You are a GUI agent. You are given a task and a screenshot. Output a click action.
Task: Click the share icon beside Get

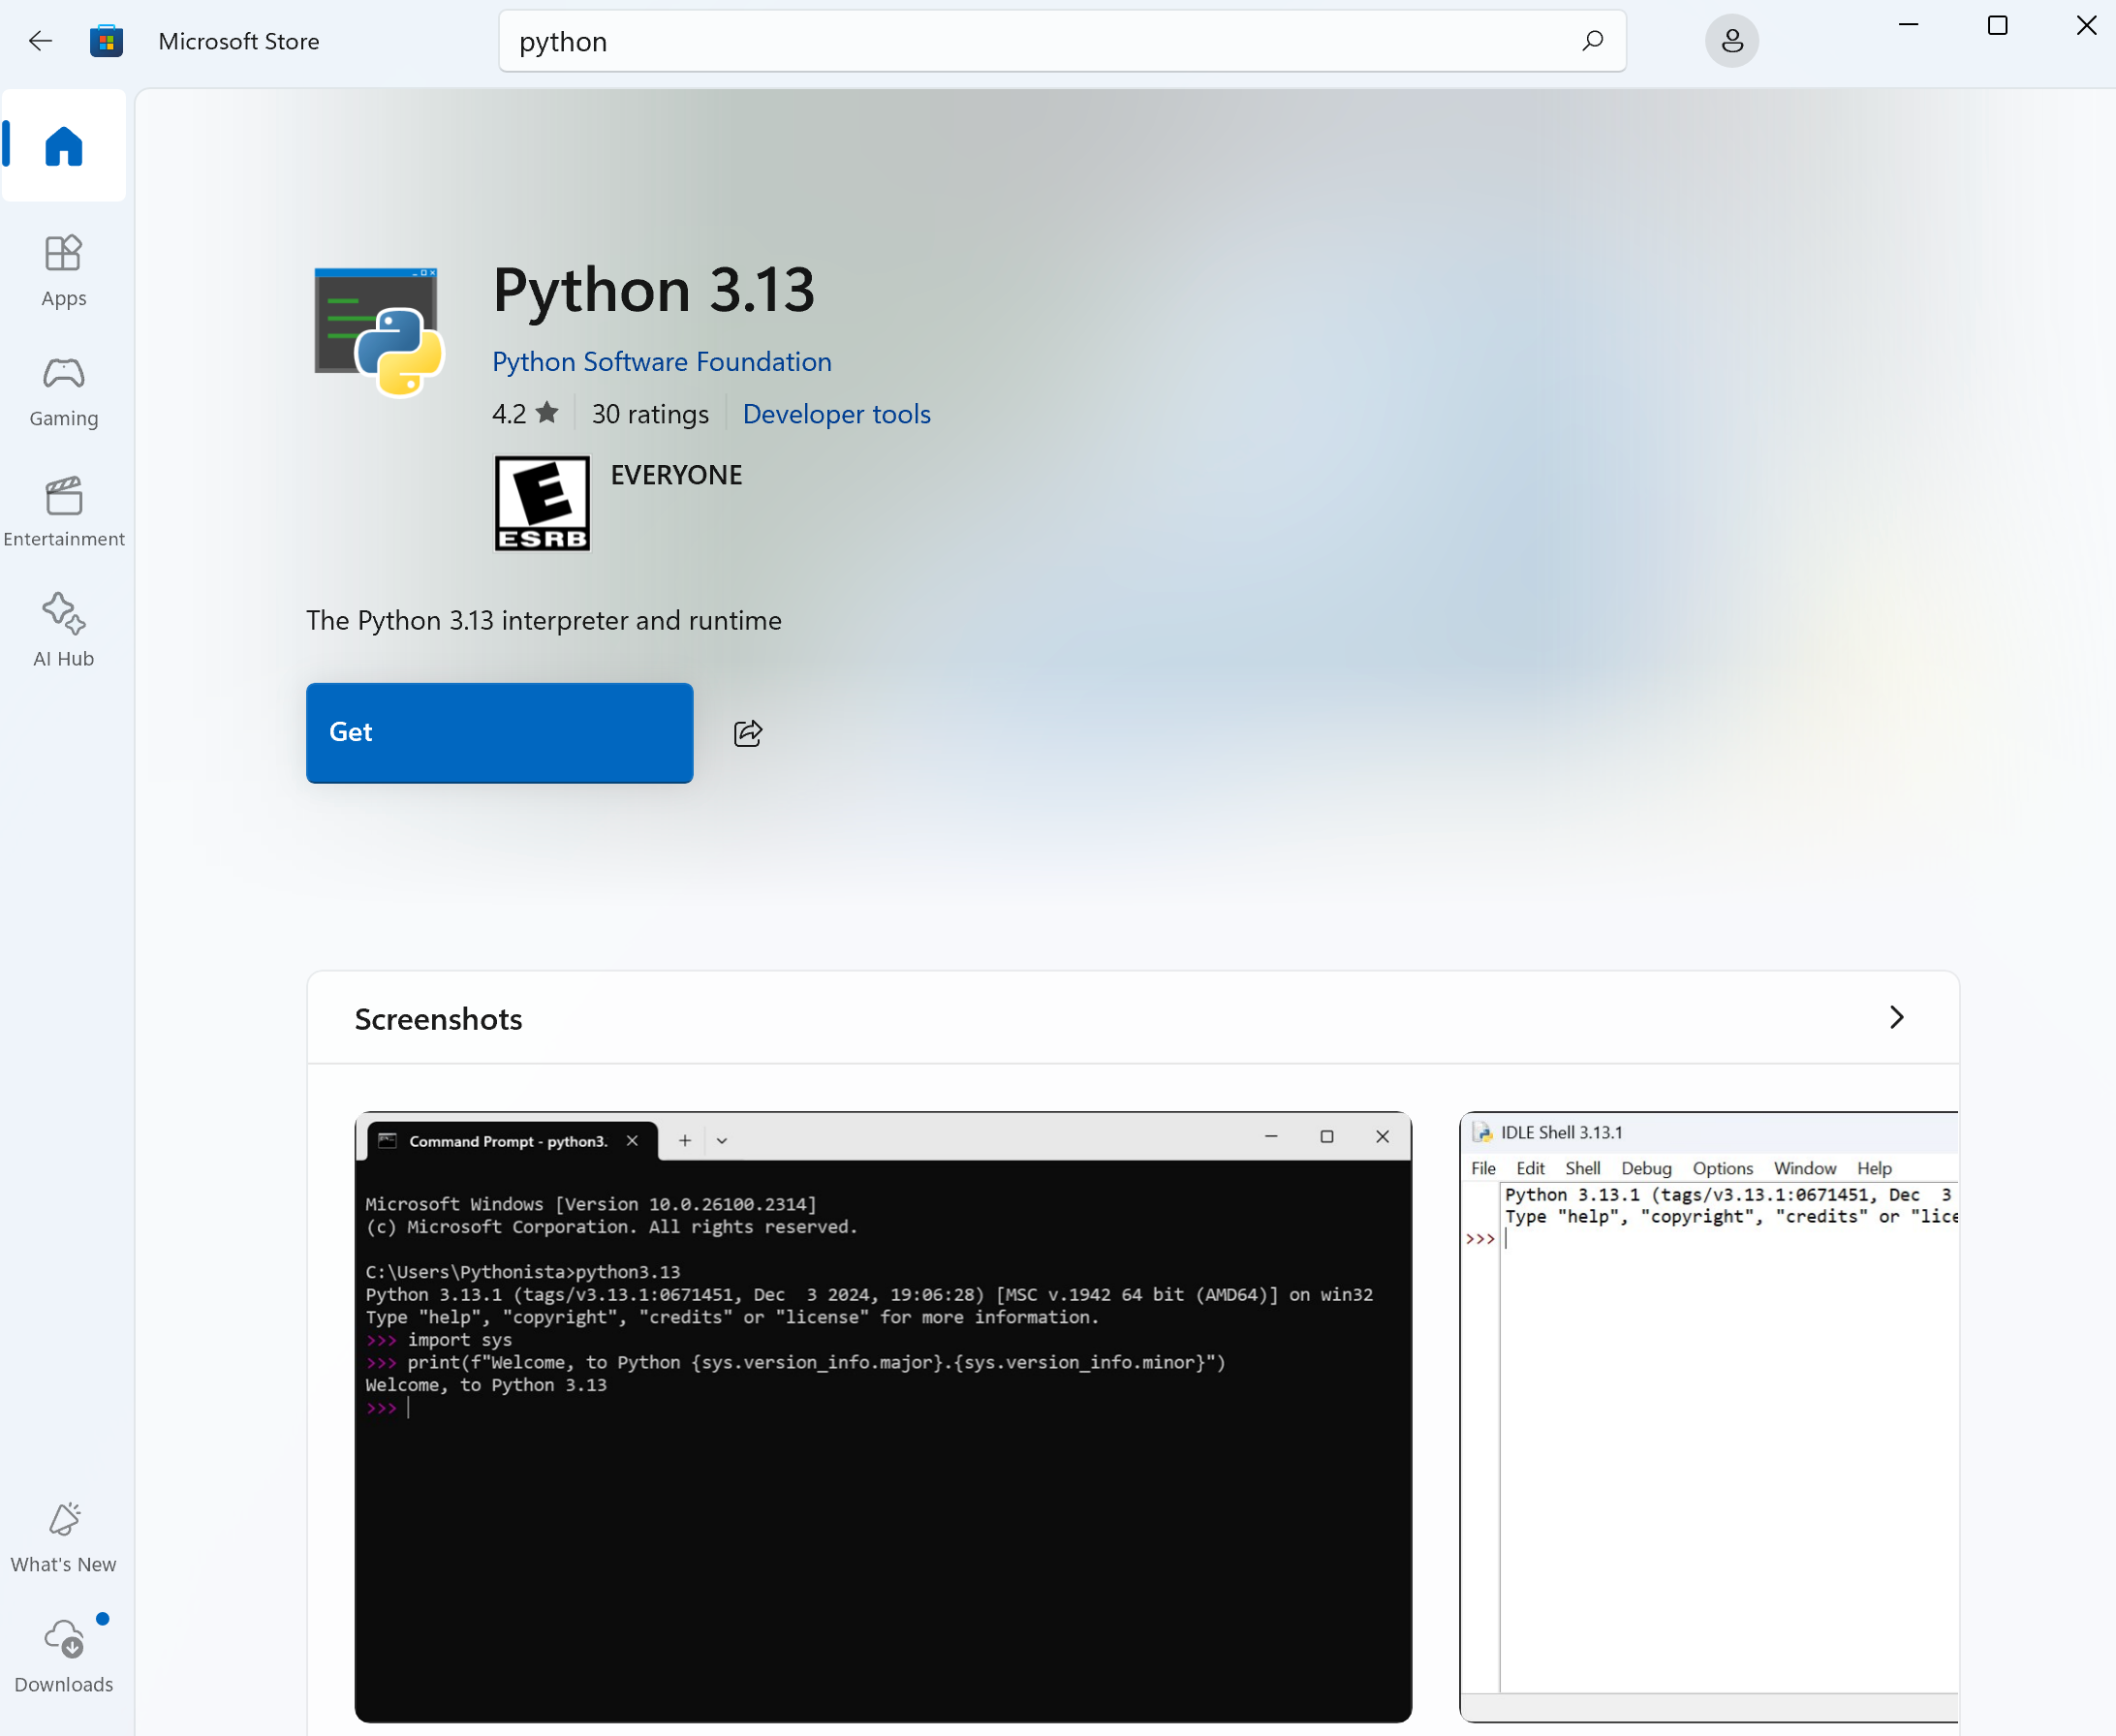(748, 733)
